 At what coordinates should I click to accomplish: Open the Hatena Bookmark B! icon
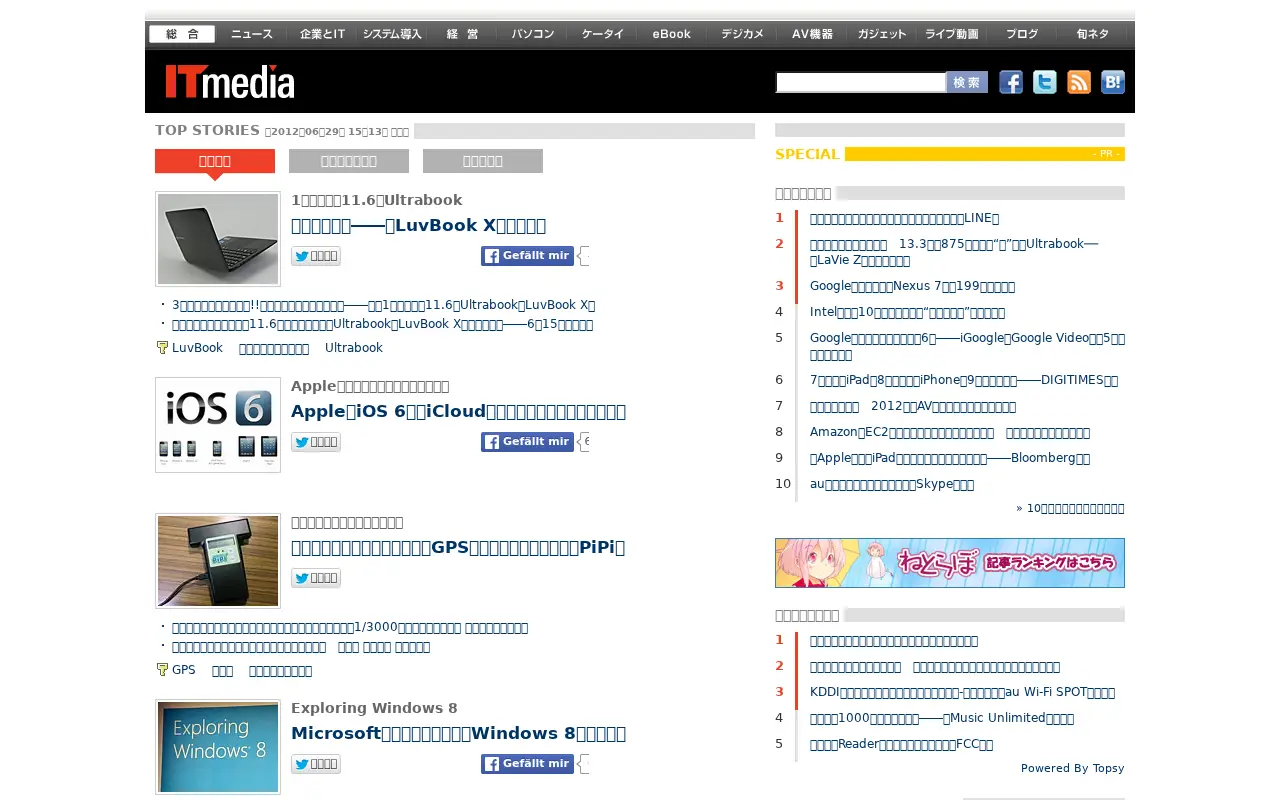point(1113,82)
